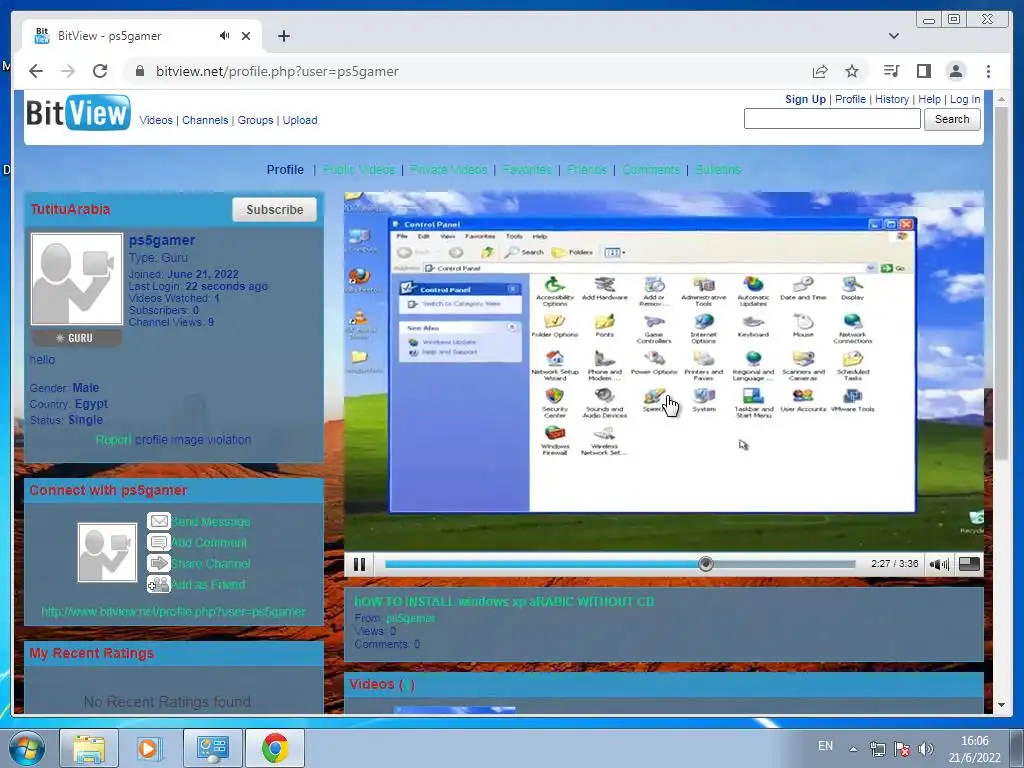Image resolution: width=1024 pixels, height=768 pixels.
Task: Open the Groups link in site header
Action: [x=255, y=120]
